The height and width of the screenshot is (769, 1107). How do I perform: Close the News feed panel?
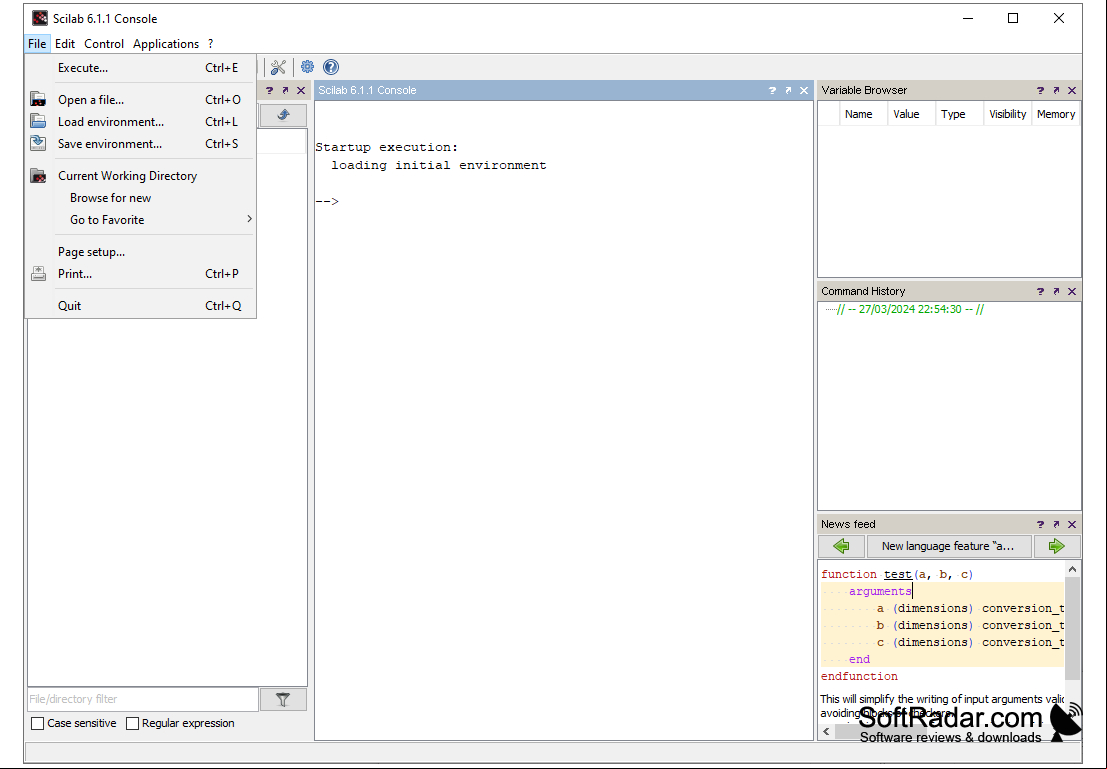coord(1072,524)
